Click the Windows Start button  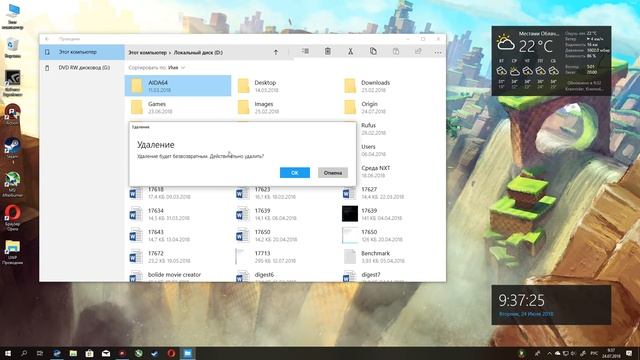tap(8, 353)
